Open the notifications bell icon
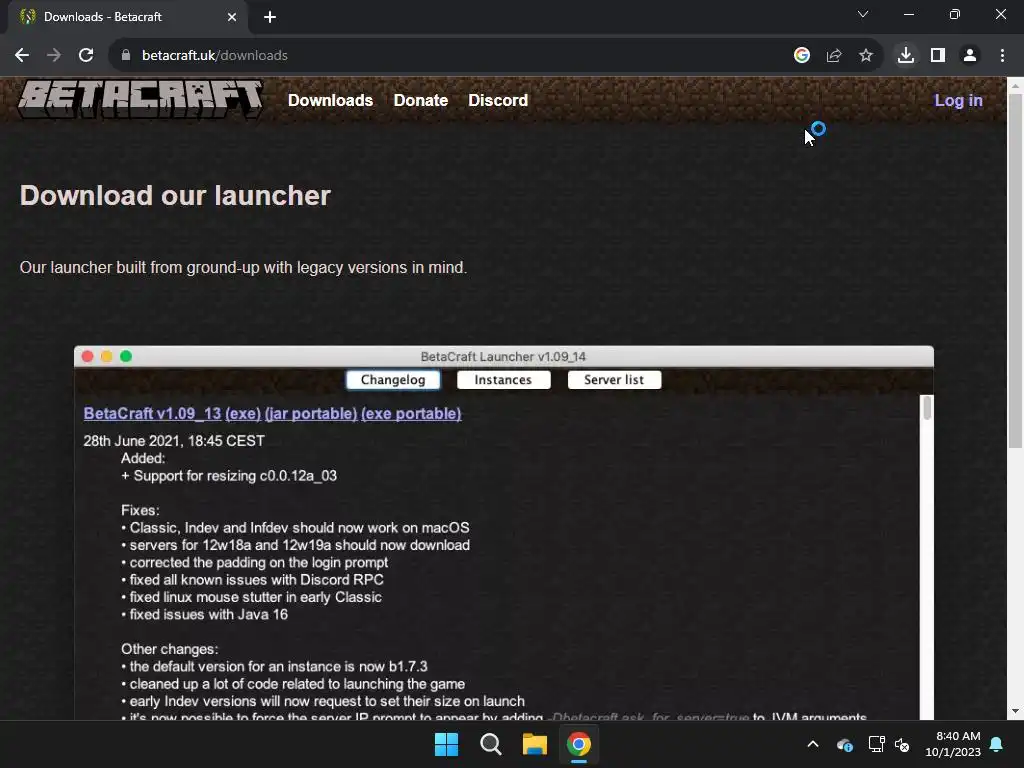Image resolution: width=1024 pixels, height=768 pixels. point(997,744)
